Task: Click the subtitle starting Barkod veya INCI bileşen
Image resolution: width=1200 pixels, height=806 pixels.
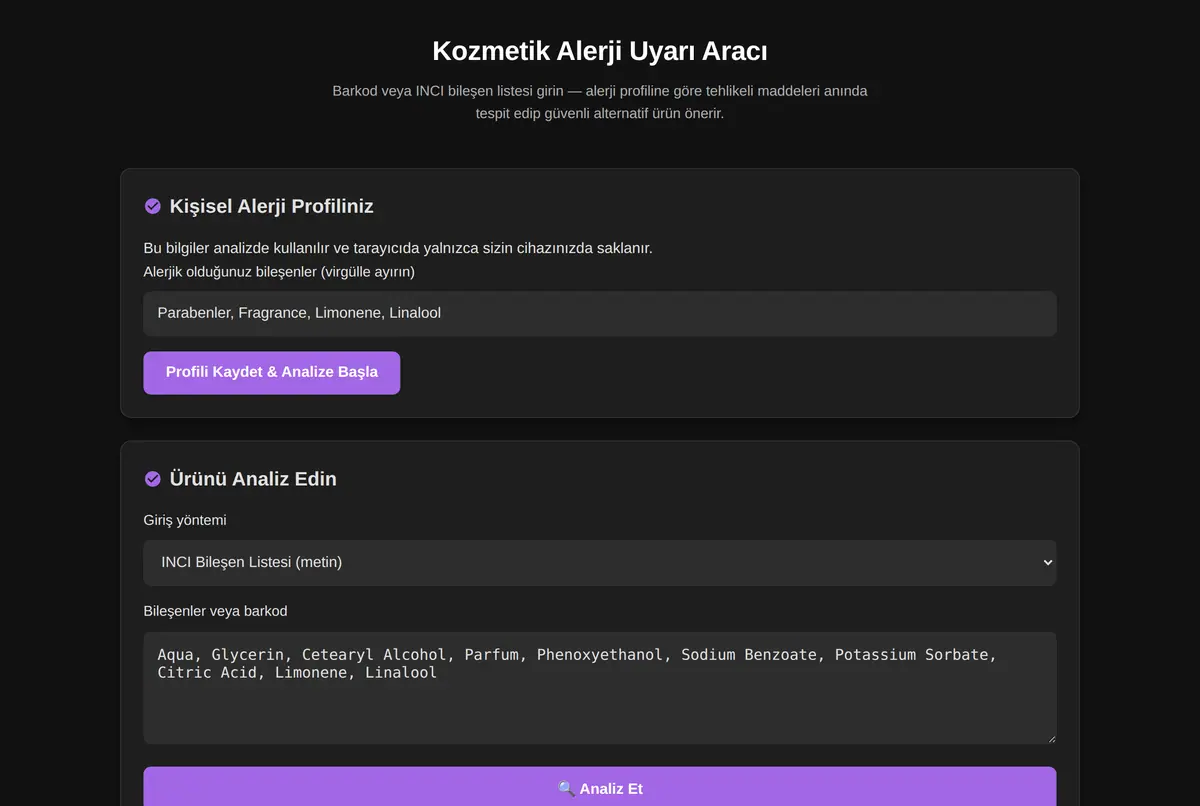Action: 600,102
